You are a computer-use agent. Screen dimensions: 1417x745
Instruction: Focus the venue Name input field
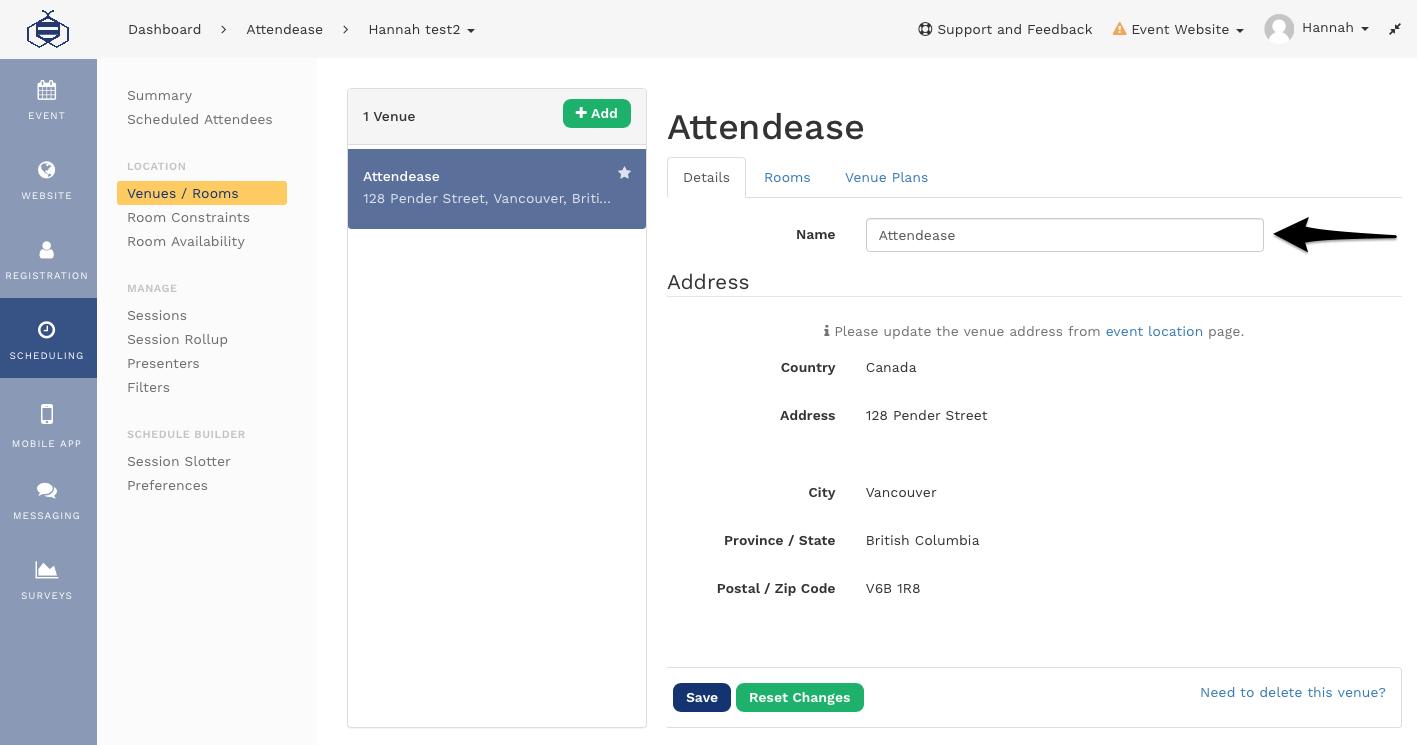(x=1065, y=235)
